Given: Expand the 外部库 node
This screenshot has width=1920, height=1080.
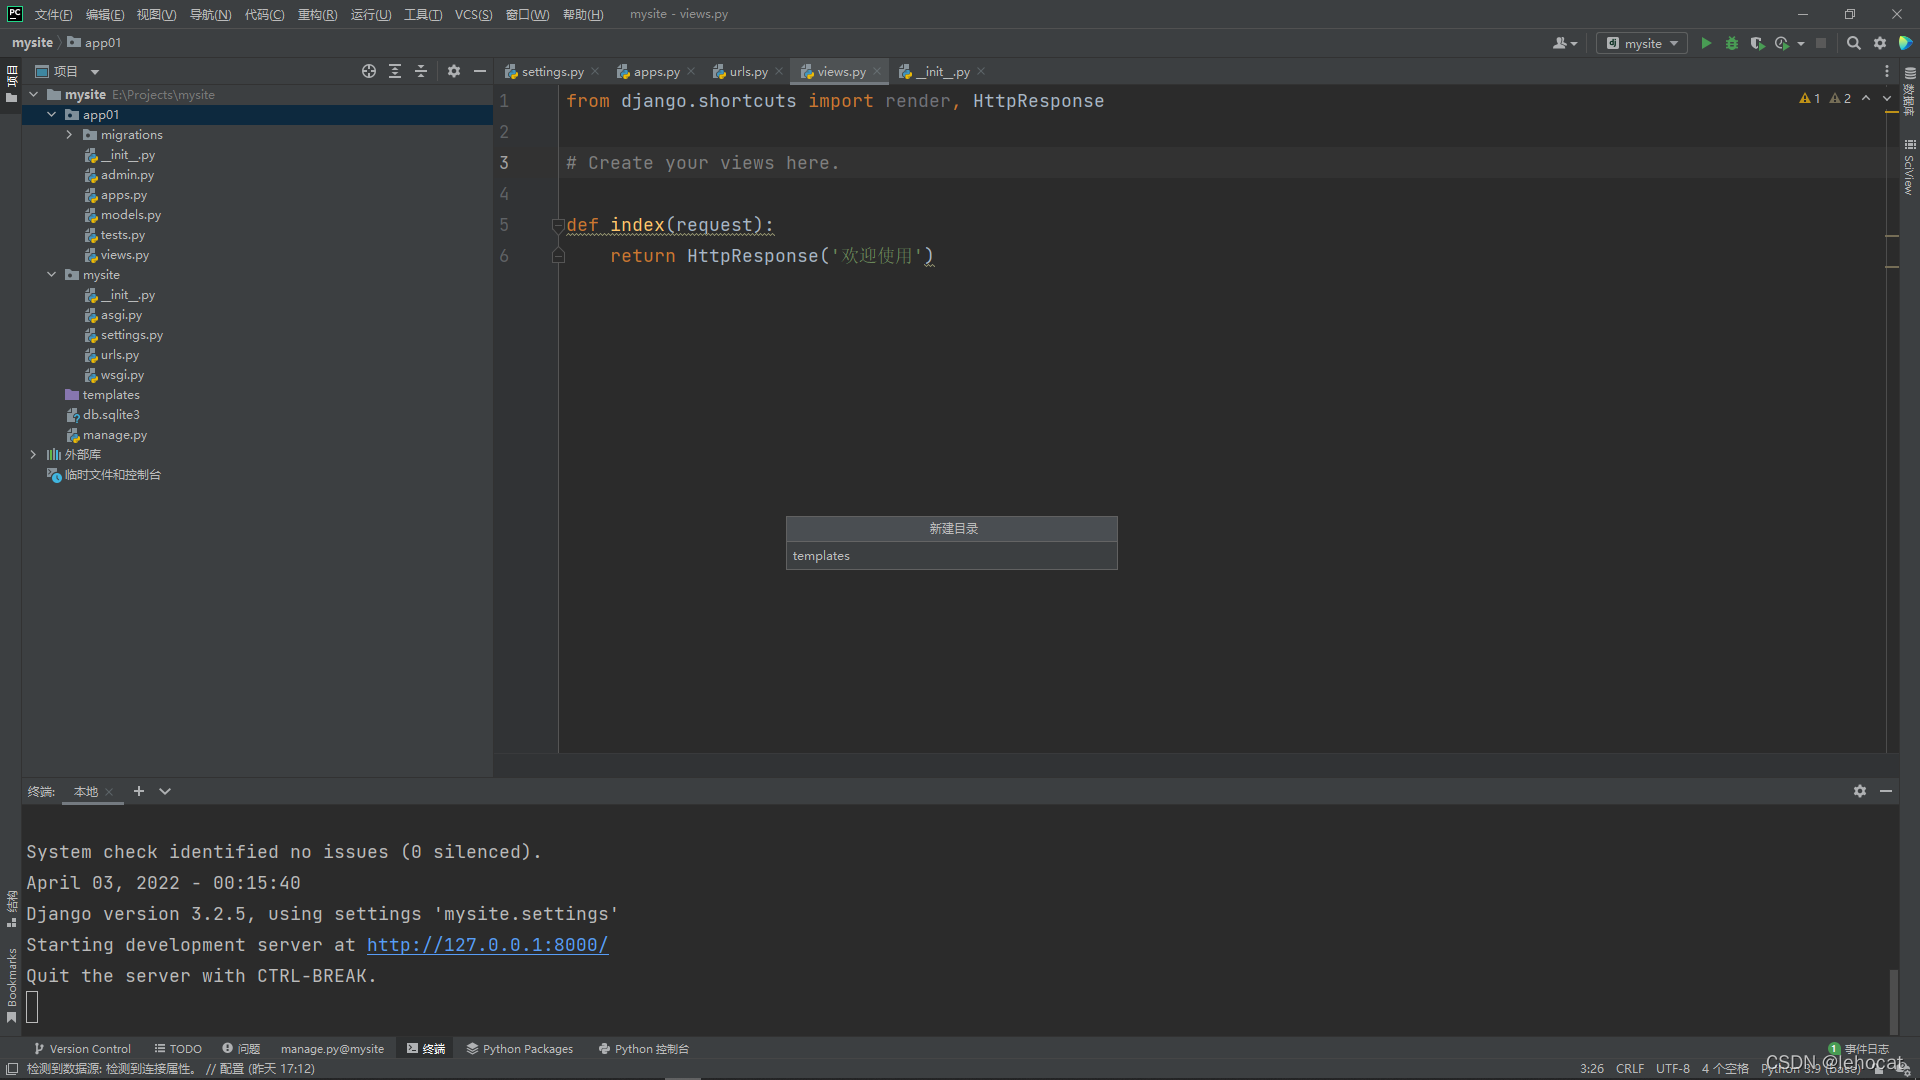Looking at the screenshot, I should click(33, 455).
